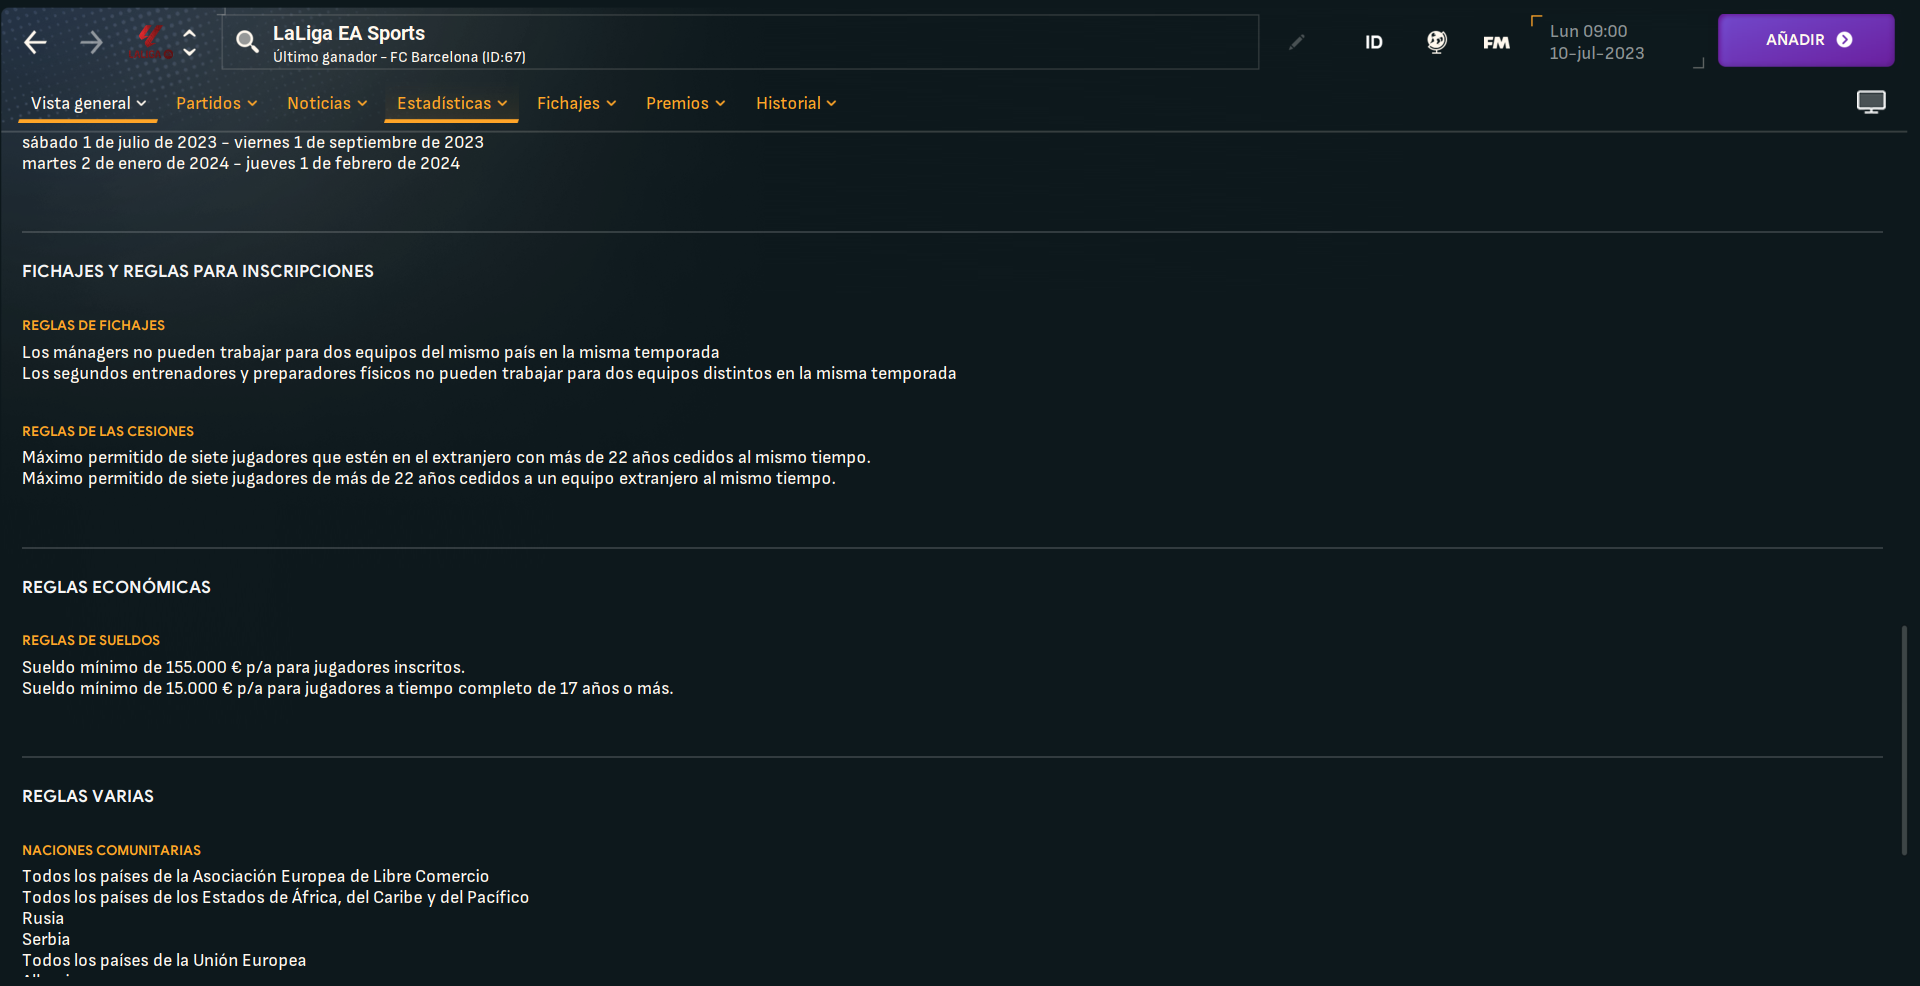Step to the previous competition with up chevron

[x=190, y=32]
